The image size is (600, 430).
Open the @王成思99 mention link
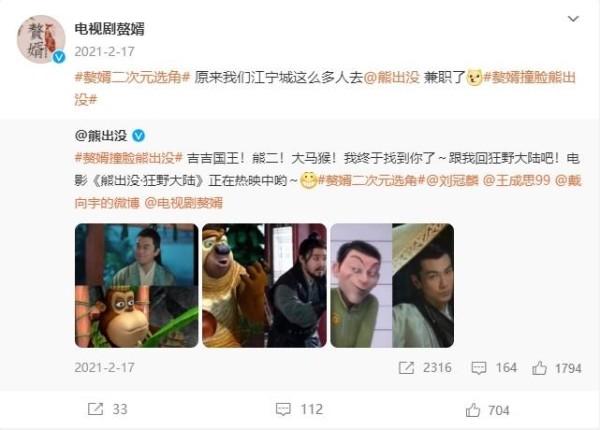coord(517,180)
